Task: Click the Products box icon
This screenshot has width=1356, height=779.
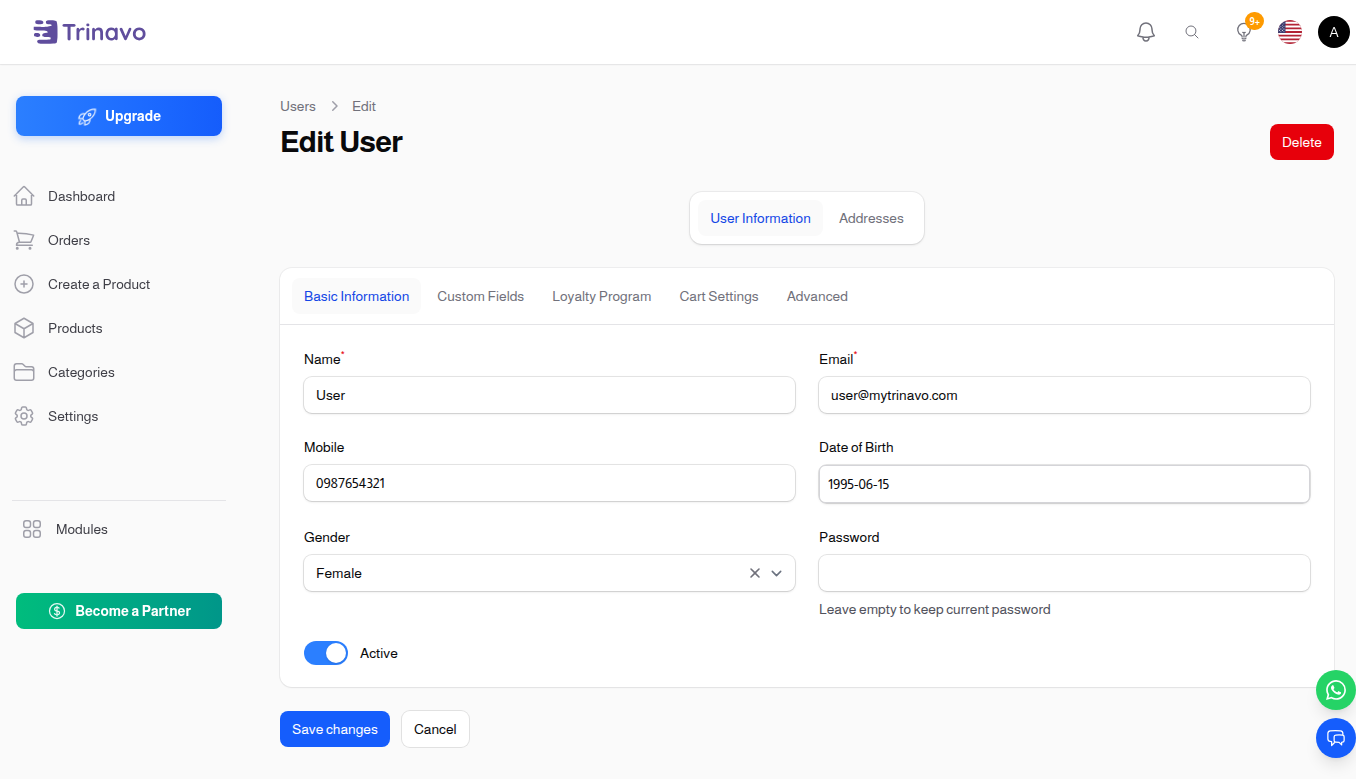Action: (24, 328)
